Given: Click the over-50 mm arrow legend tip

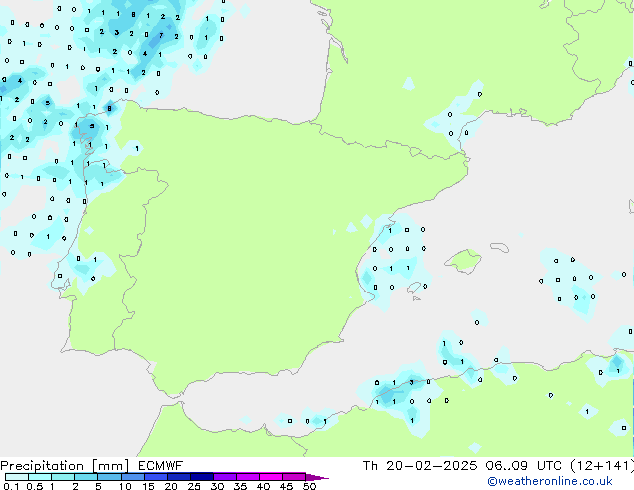Looking at the screenshot, I should 317,477.
